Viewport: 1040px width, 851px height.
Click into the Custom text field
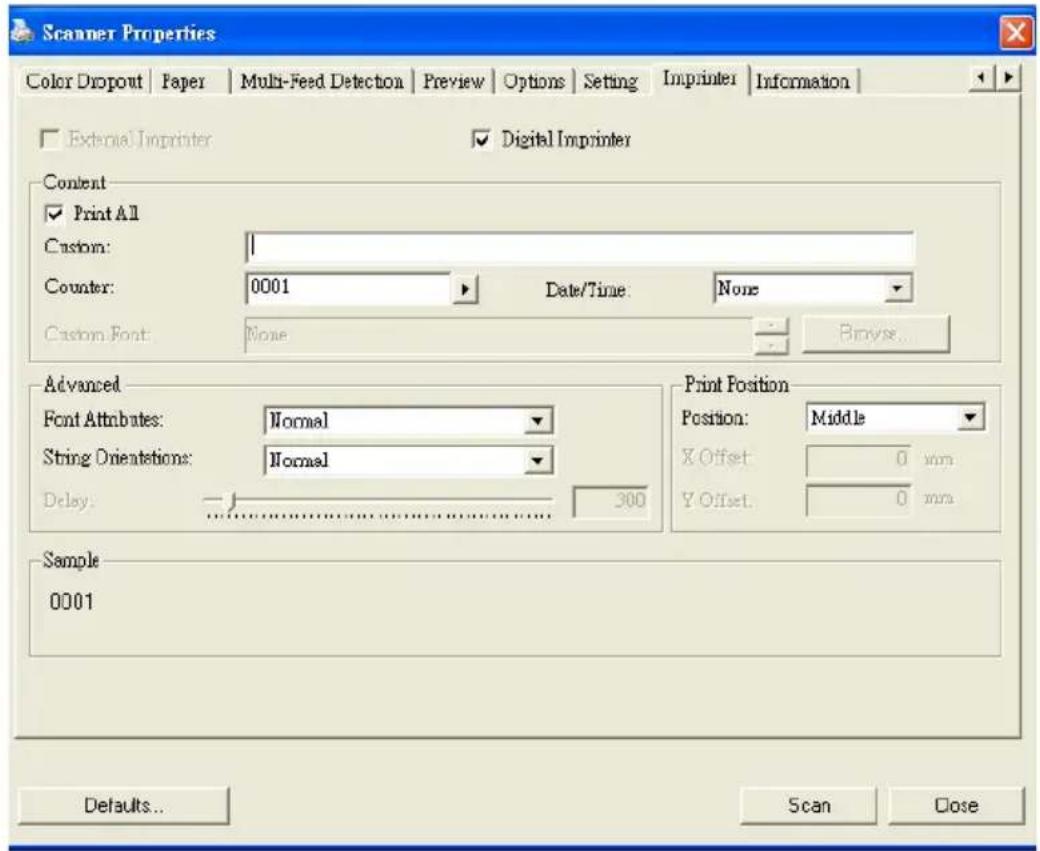(x=580, y=247)
